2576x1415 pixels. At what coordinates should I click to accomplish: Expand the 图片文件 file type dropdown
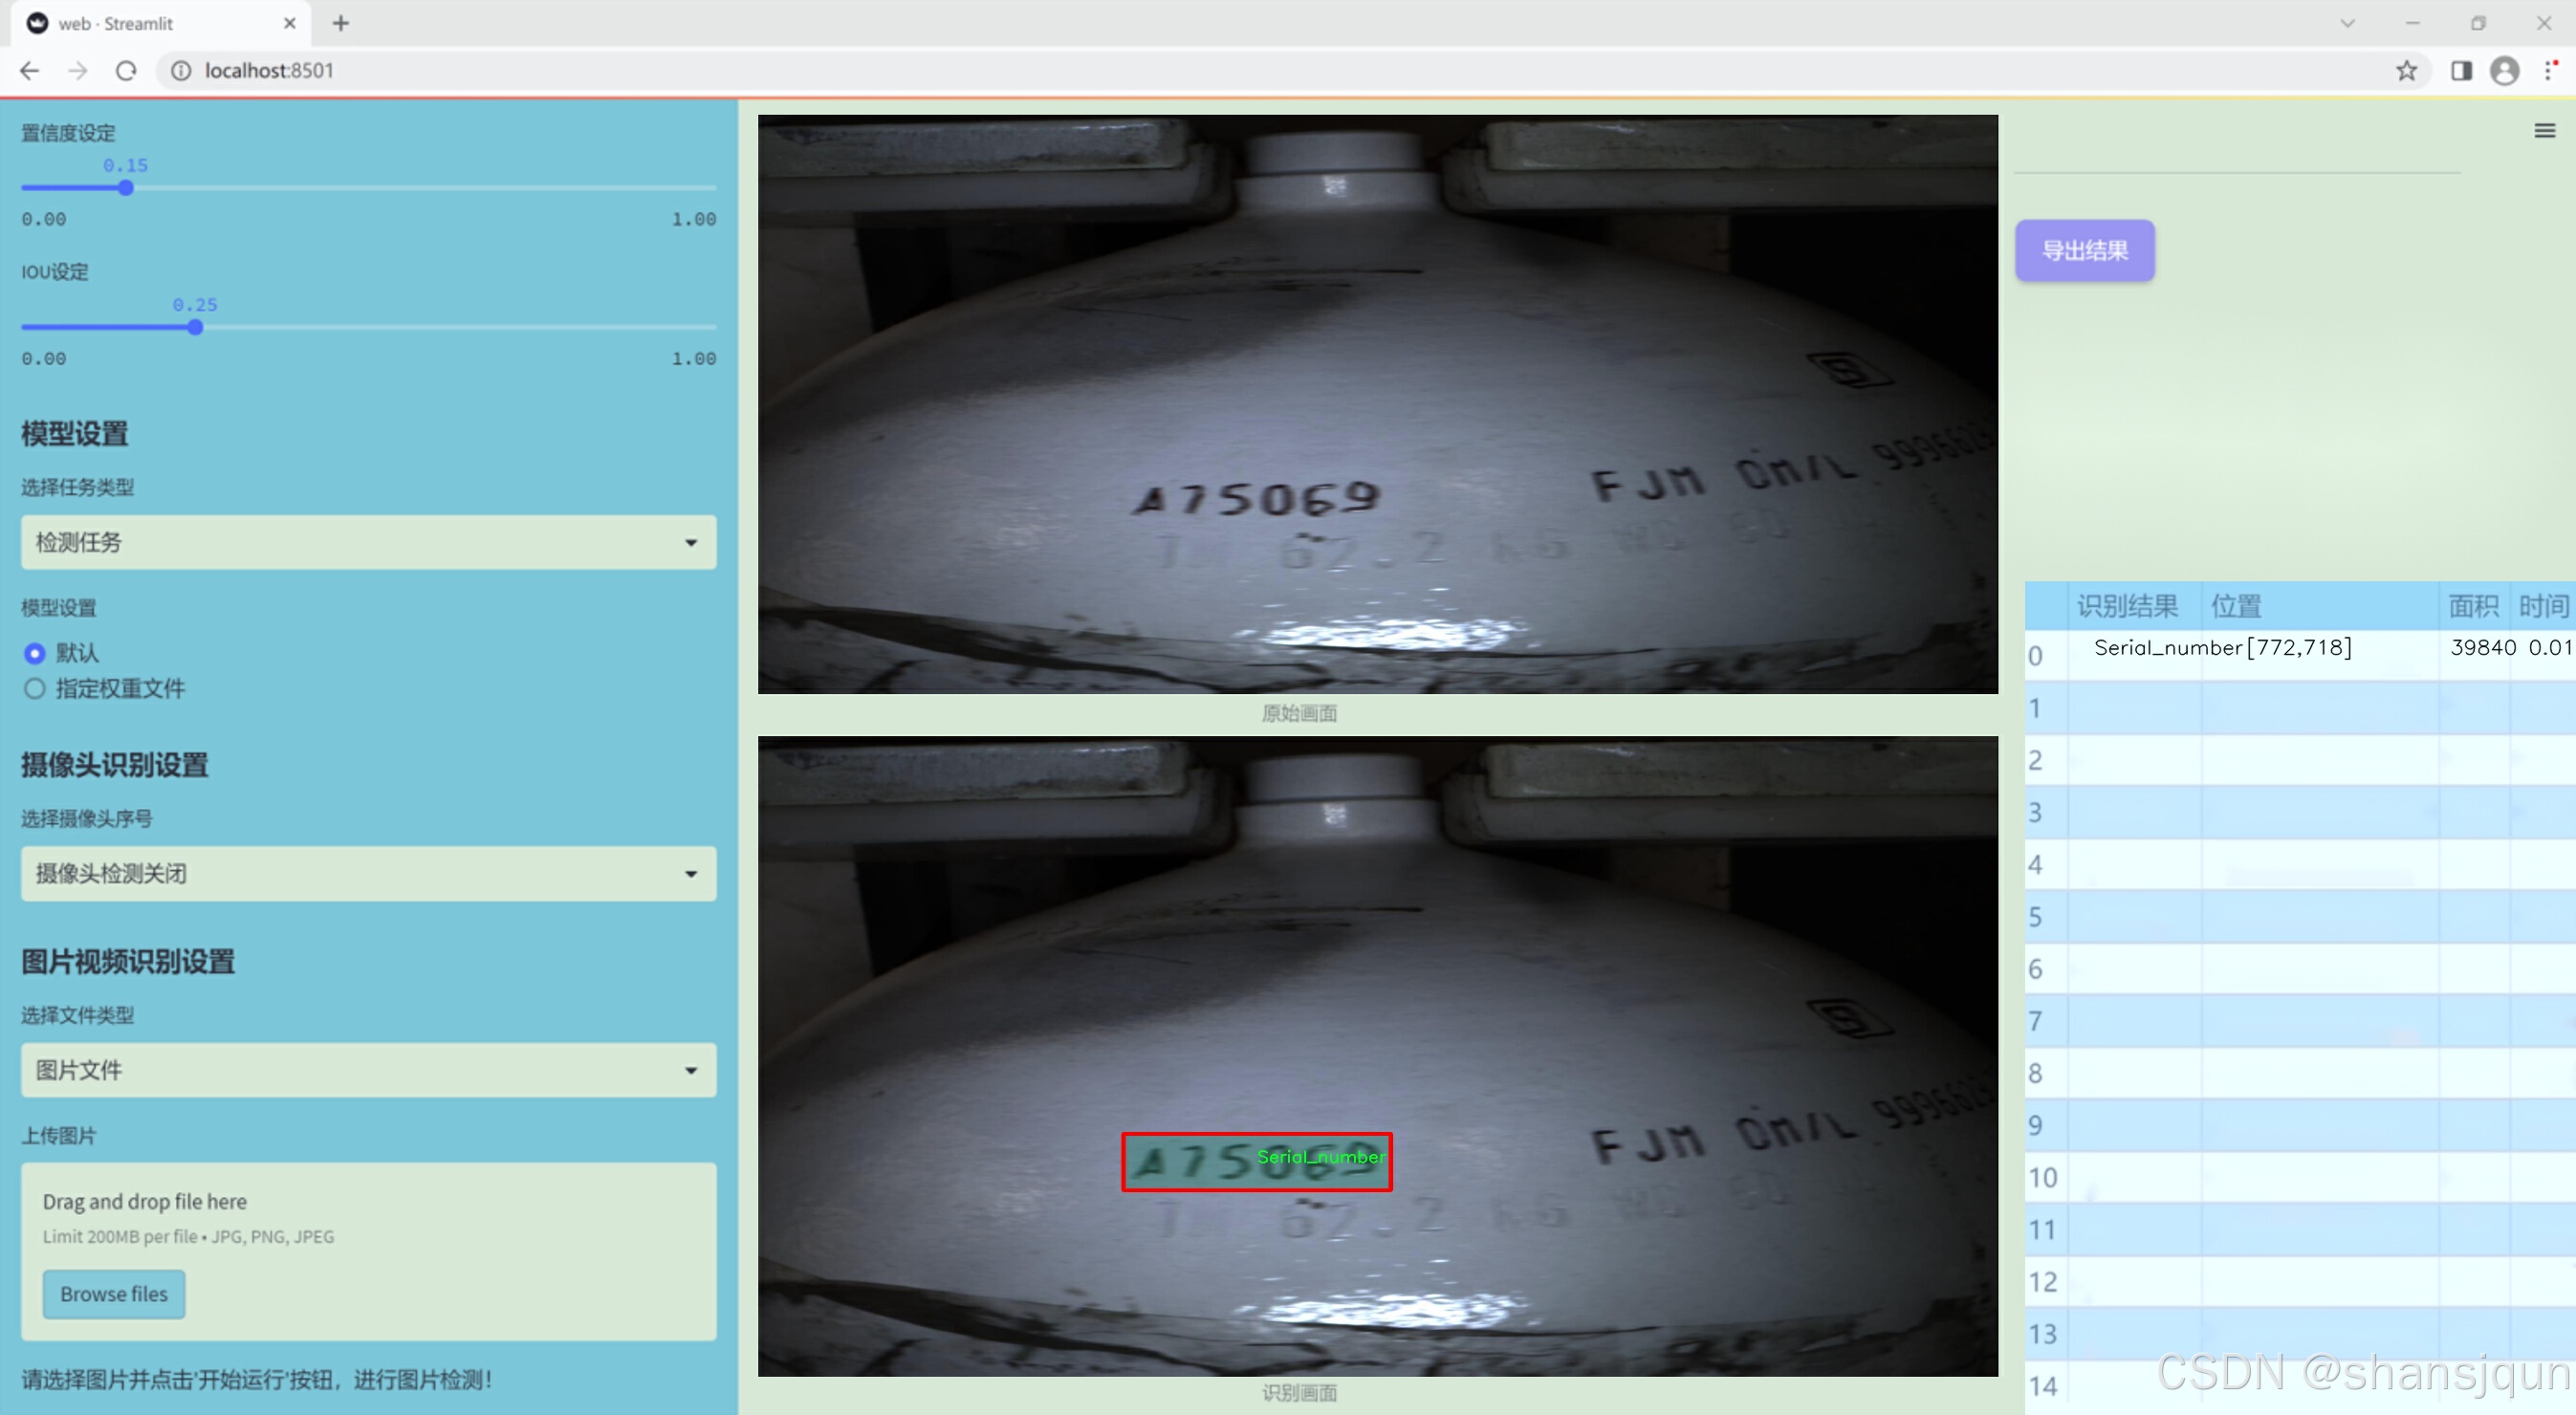pyautogui.click(x=368, y=1070)
